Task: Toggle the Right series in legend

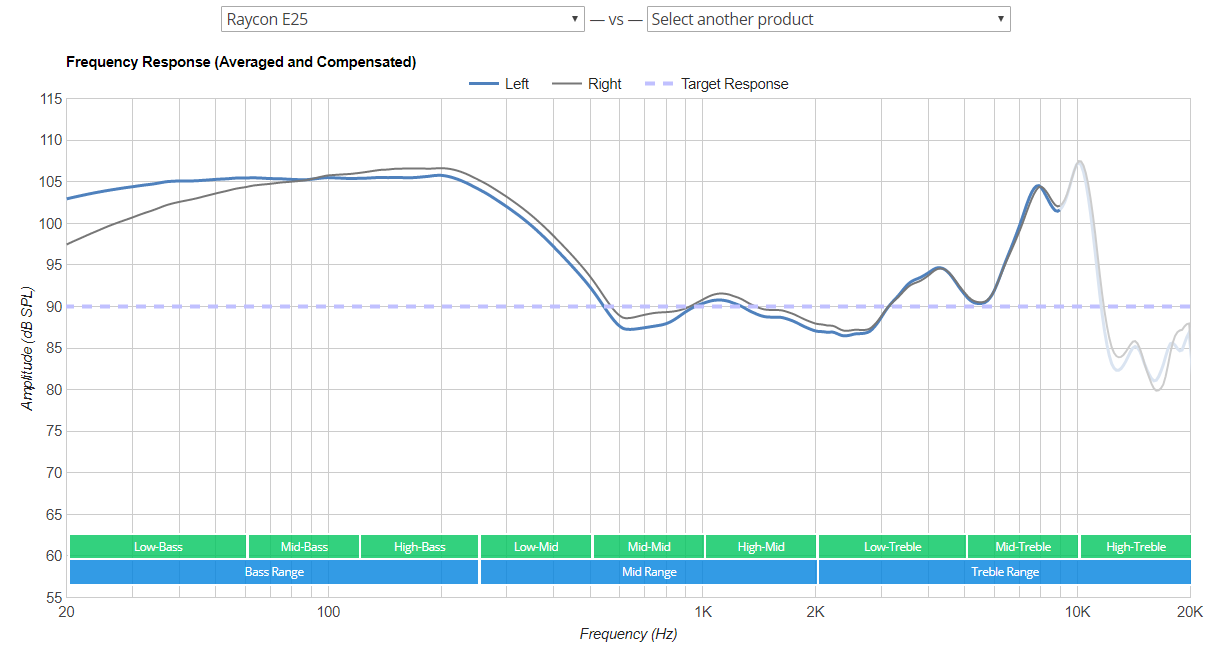Action: click(588, 84)
